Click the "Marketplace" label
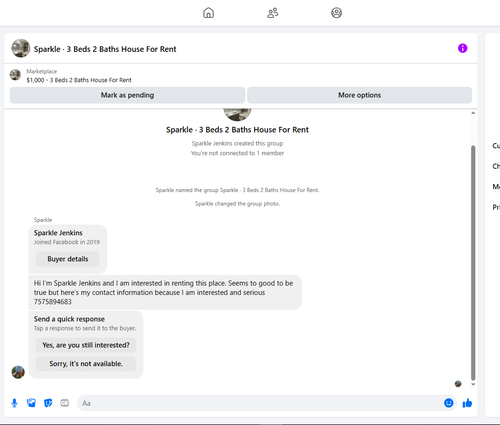The image size is (500, 425). coord(42,71)
